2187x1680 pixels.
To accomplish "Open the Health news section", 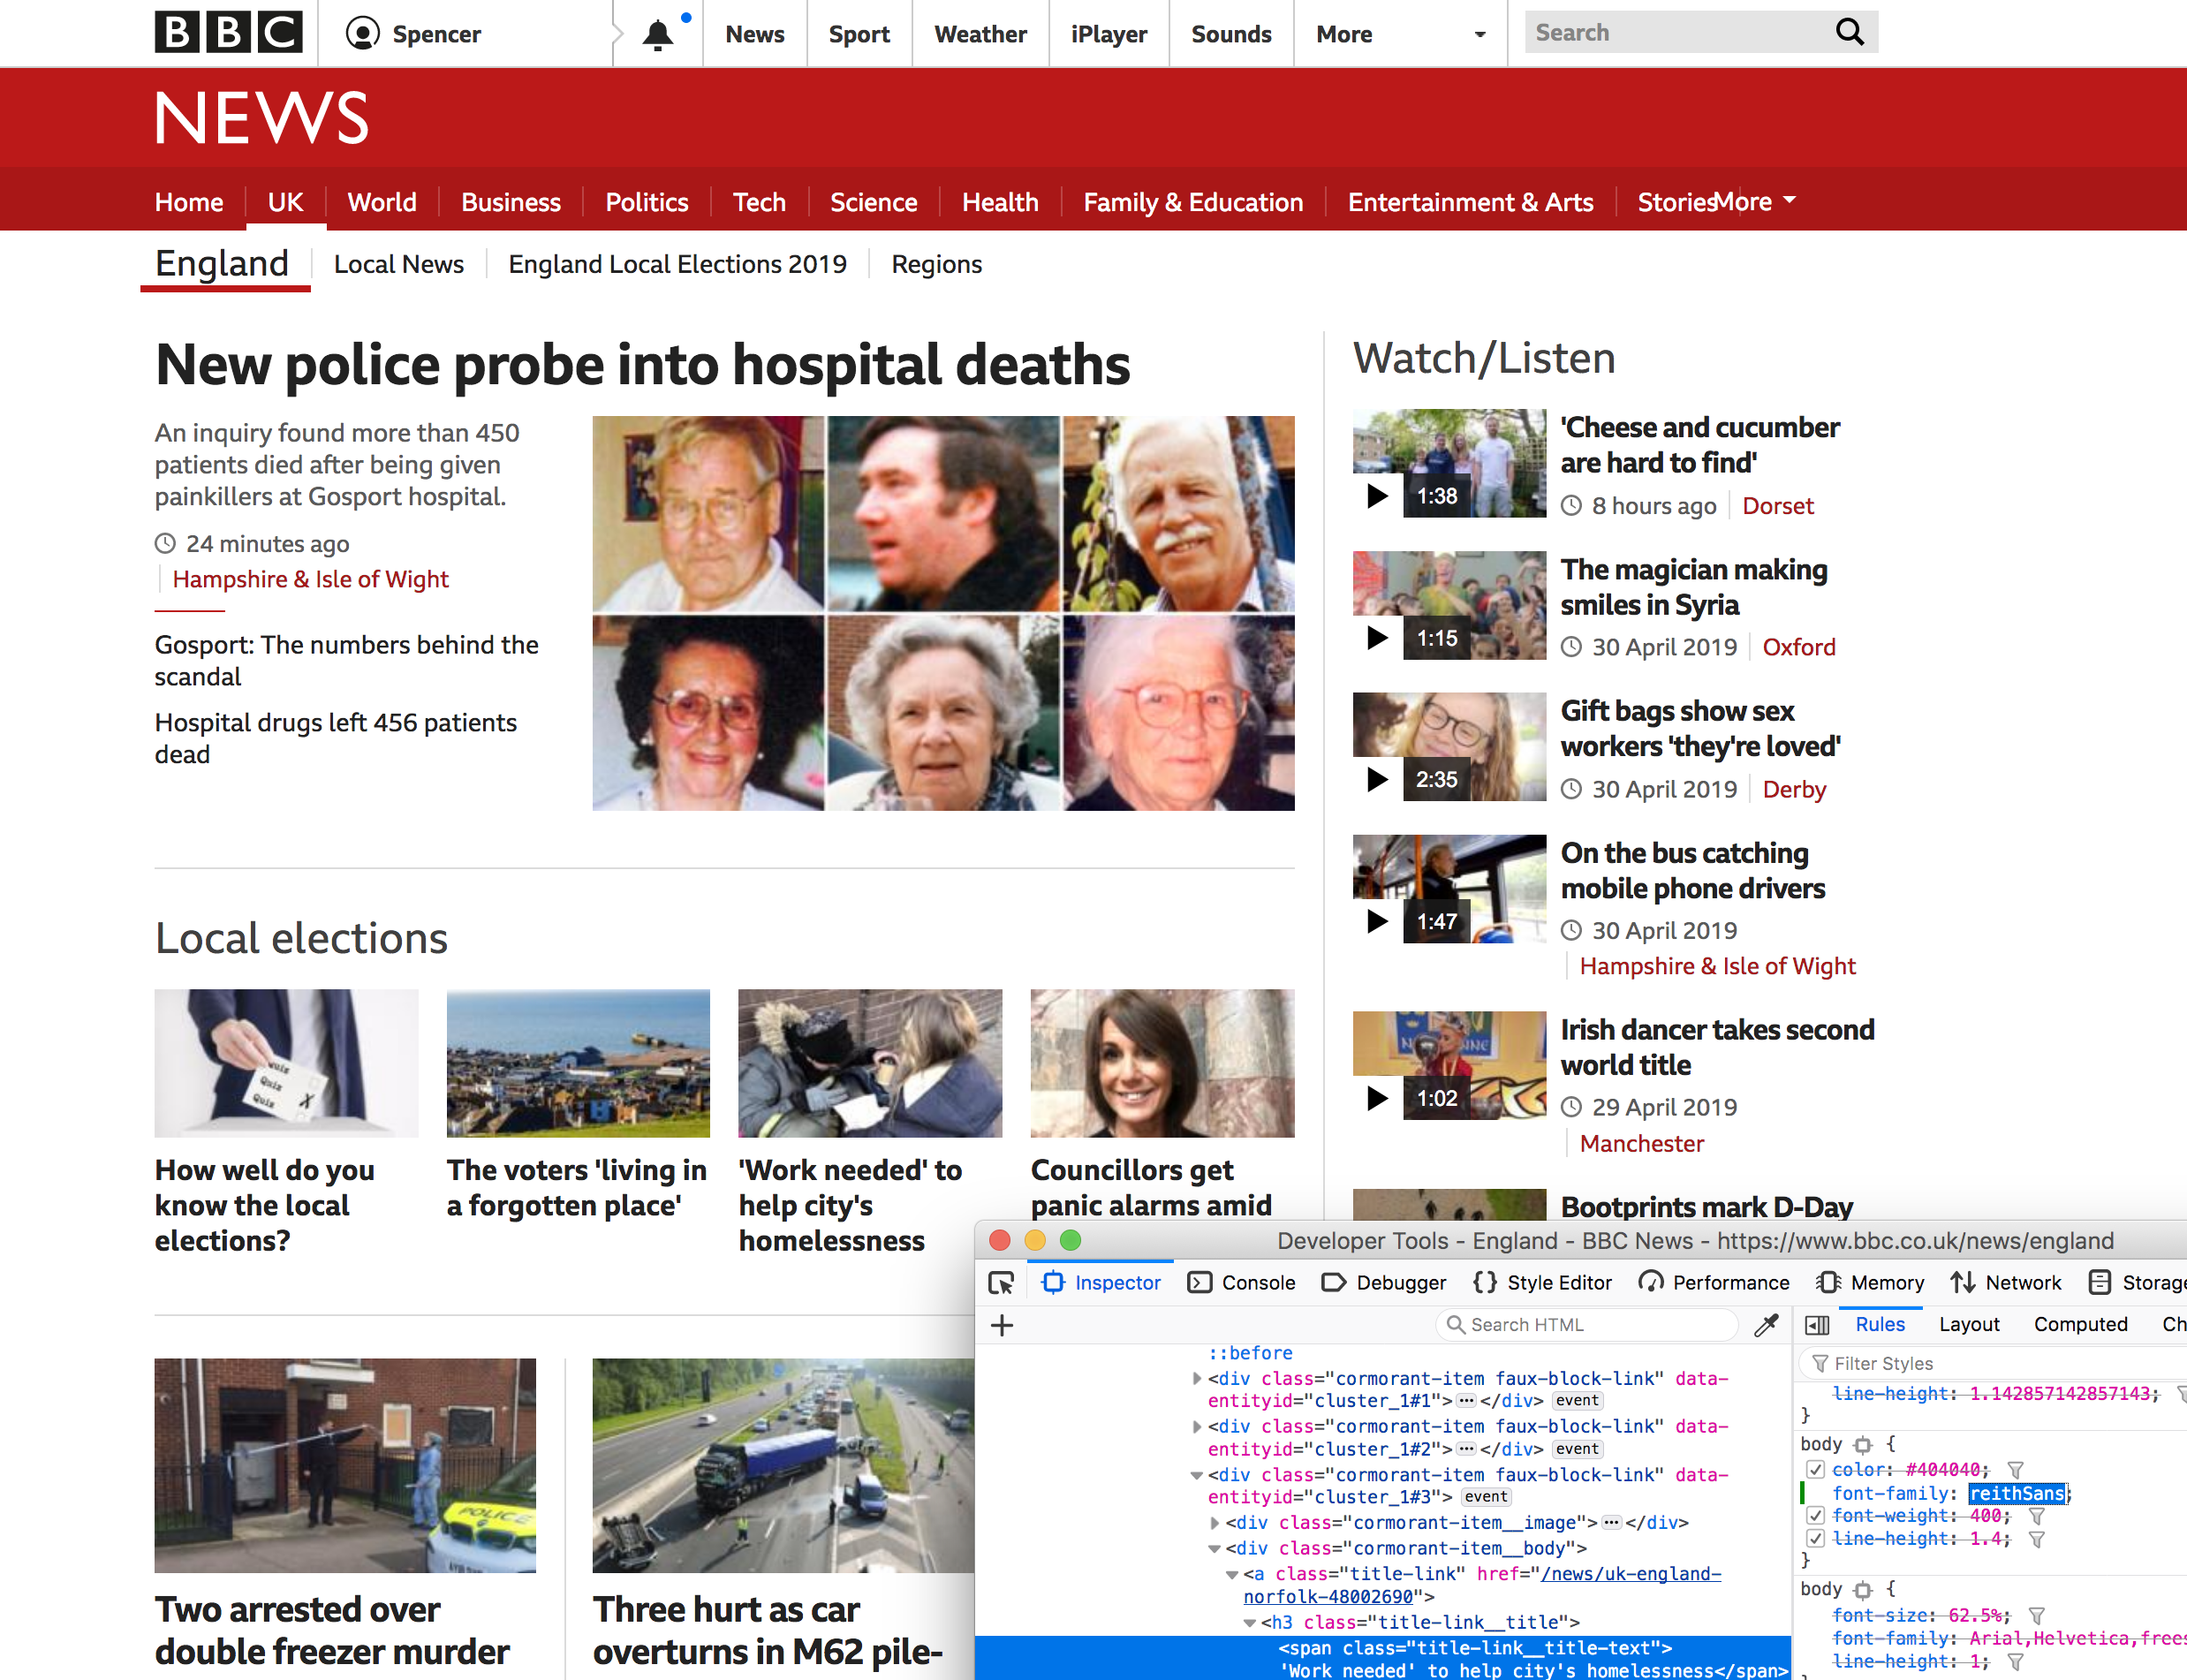I will click(1000, 202).
